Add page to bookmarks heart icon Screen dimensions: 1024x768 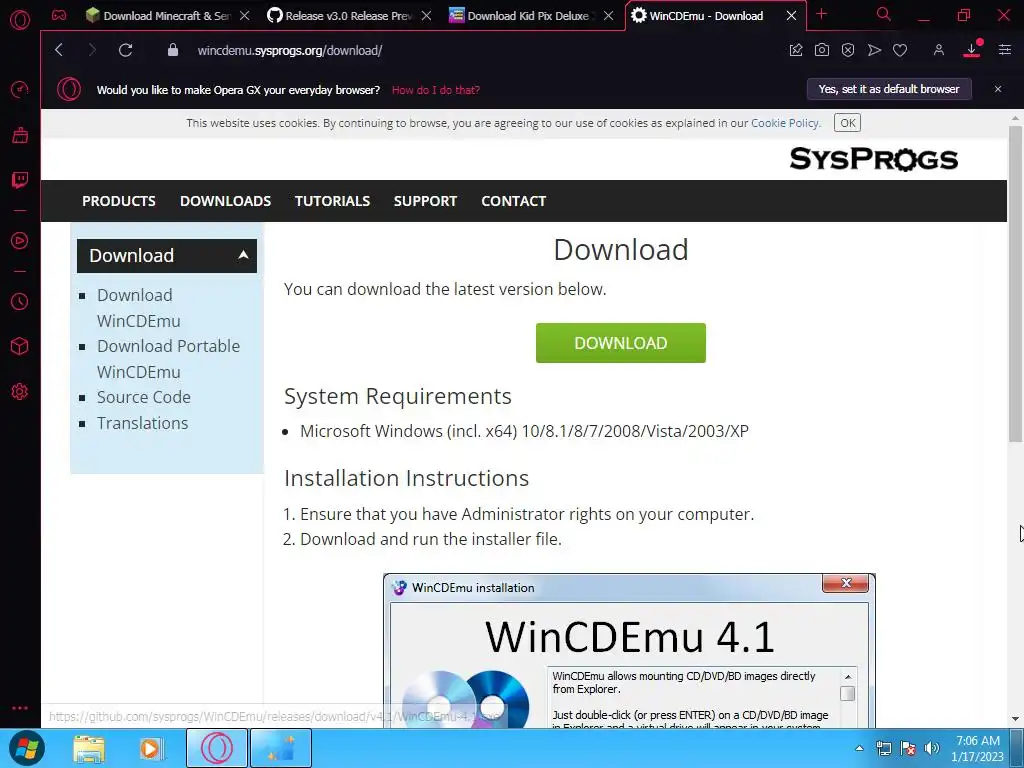tap(900, 50)
